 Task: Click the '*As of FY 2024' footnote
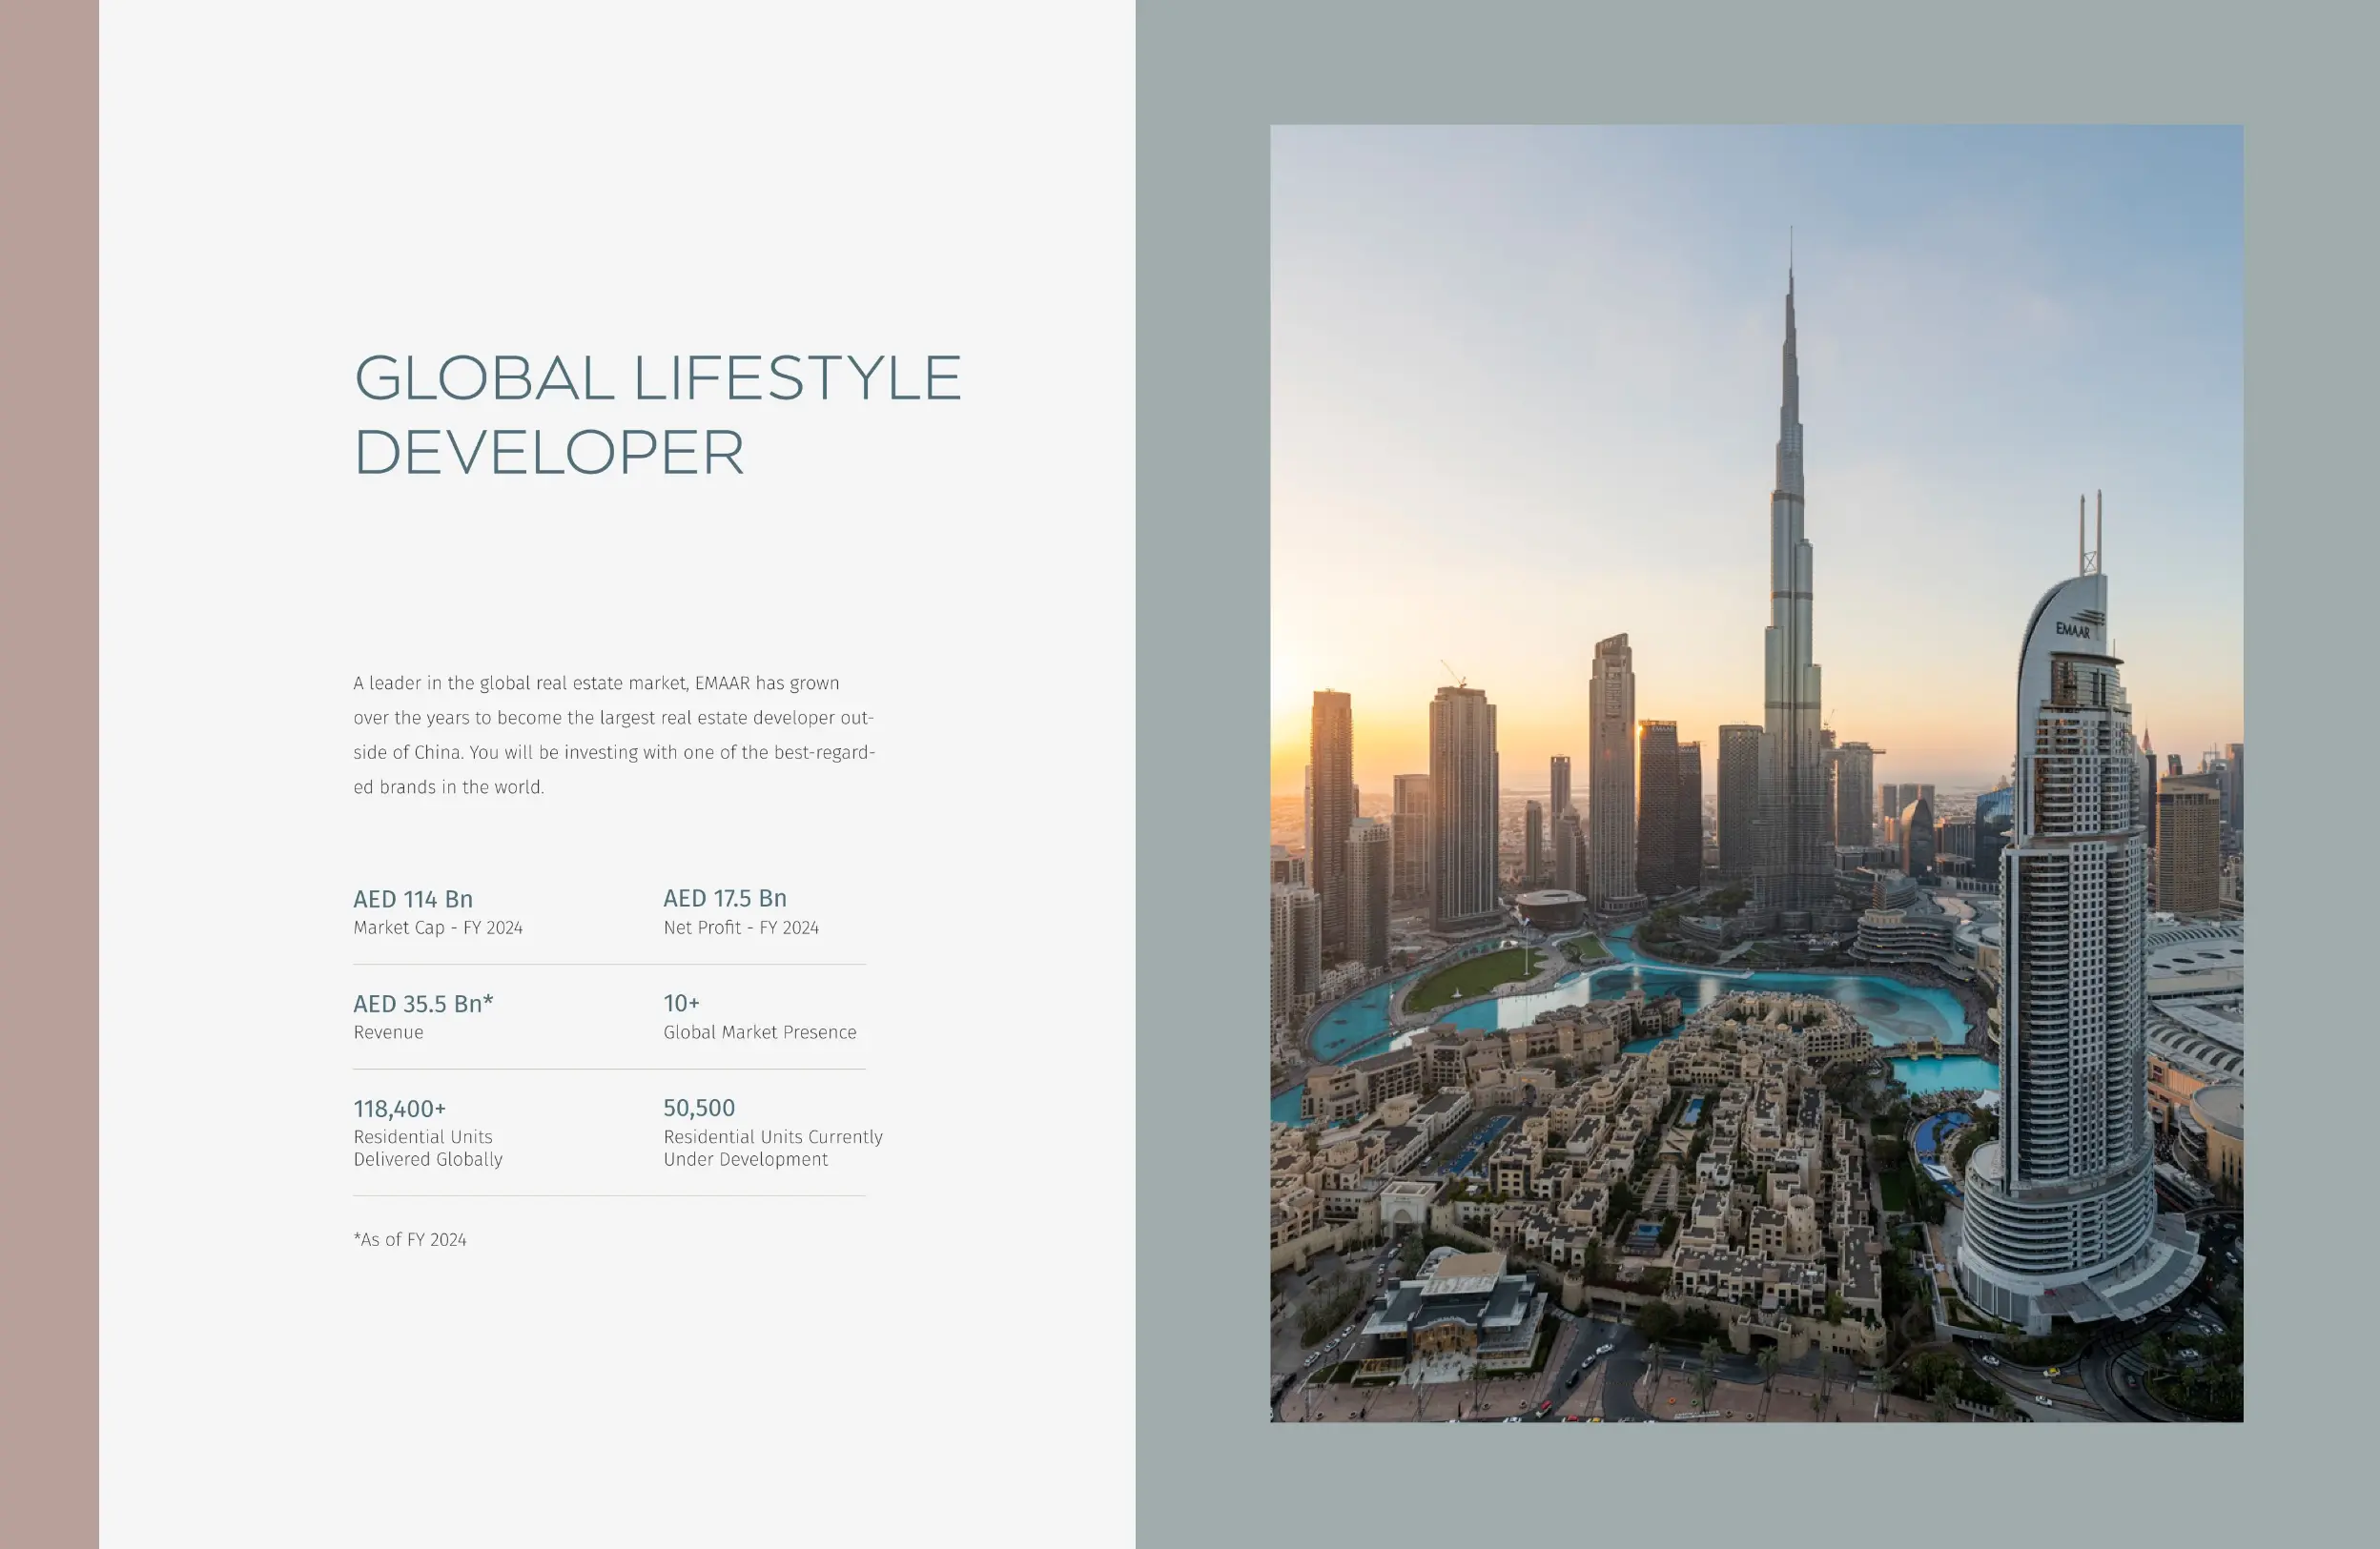click(410, 1240)
